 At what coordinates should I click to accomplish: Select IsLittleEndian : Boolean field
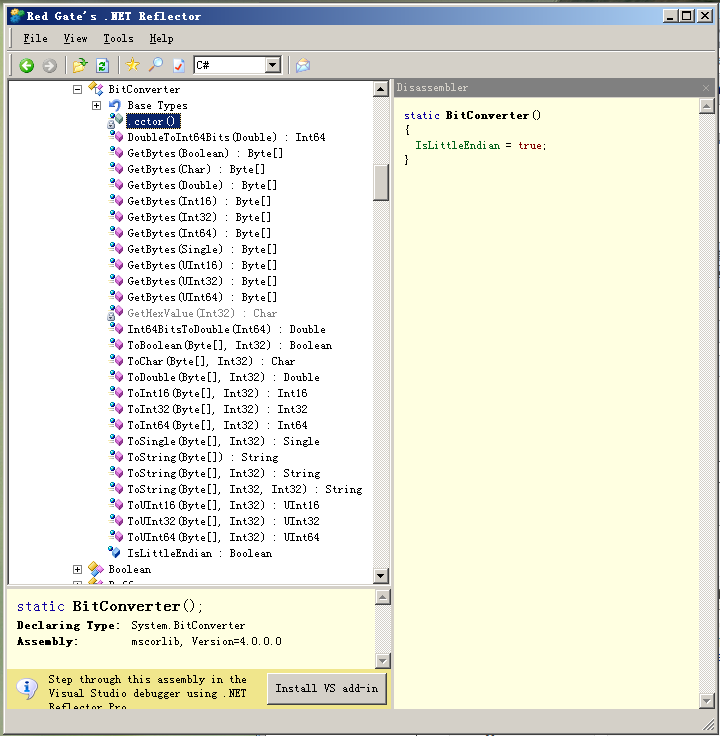pos(199,553)
